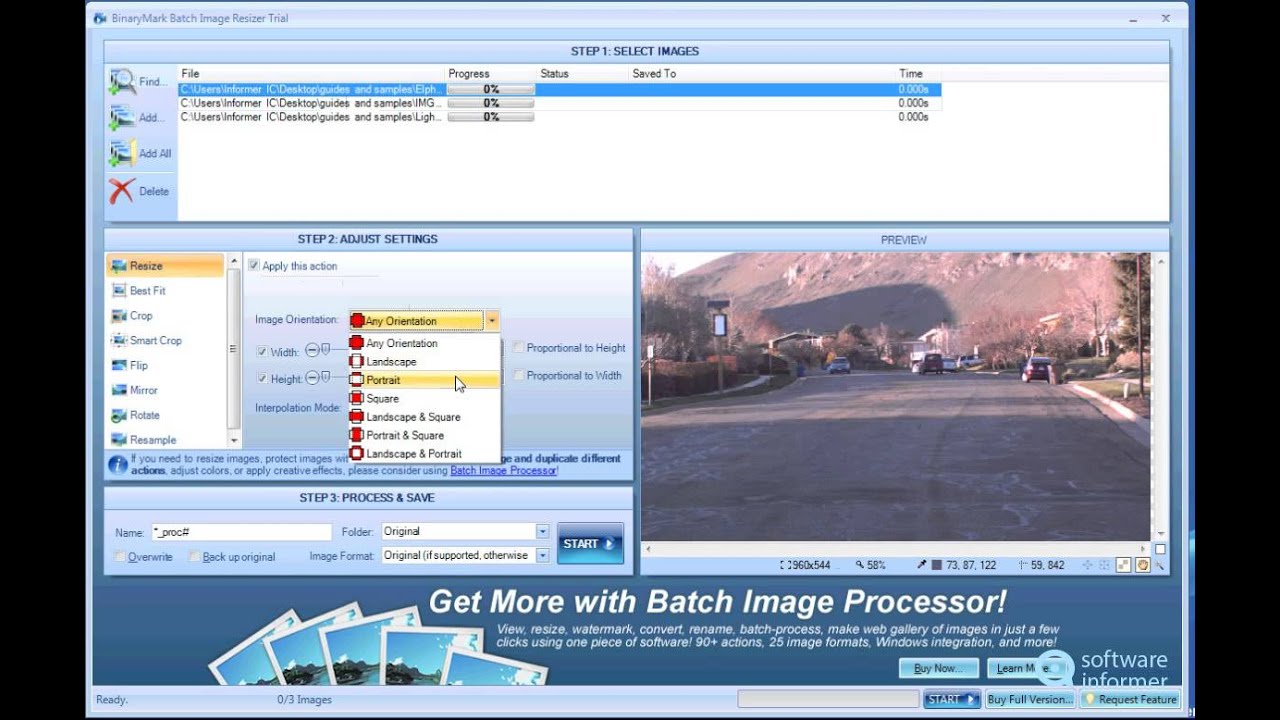Open the Image Format dropdown

coord(542,555)
